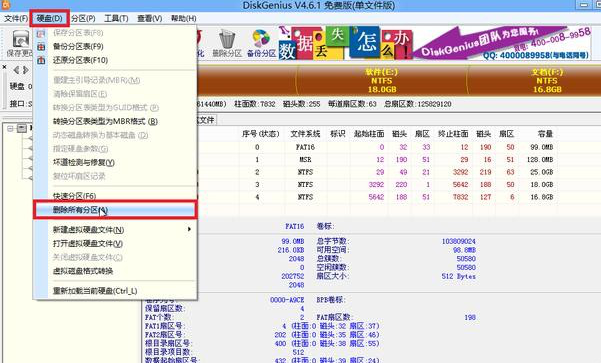601x363 pixels.
Task: Select the 文档(F:) NTFS partition bar
Action: tap(535, 80)
